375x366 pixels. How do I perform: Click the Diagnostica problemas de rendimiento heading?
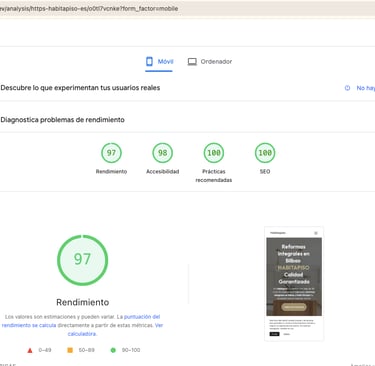[x=62, y=120]
